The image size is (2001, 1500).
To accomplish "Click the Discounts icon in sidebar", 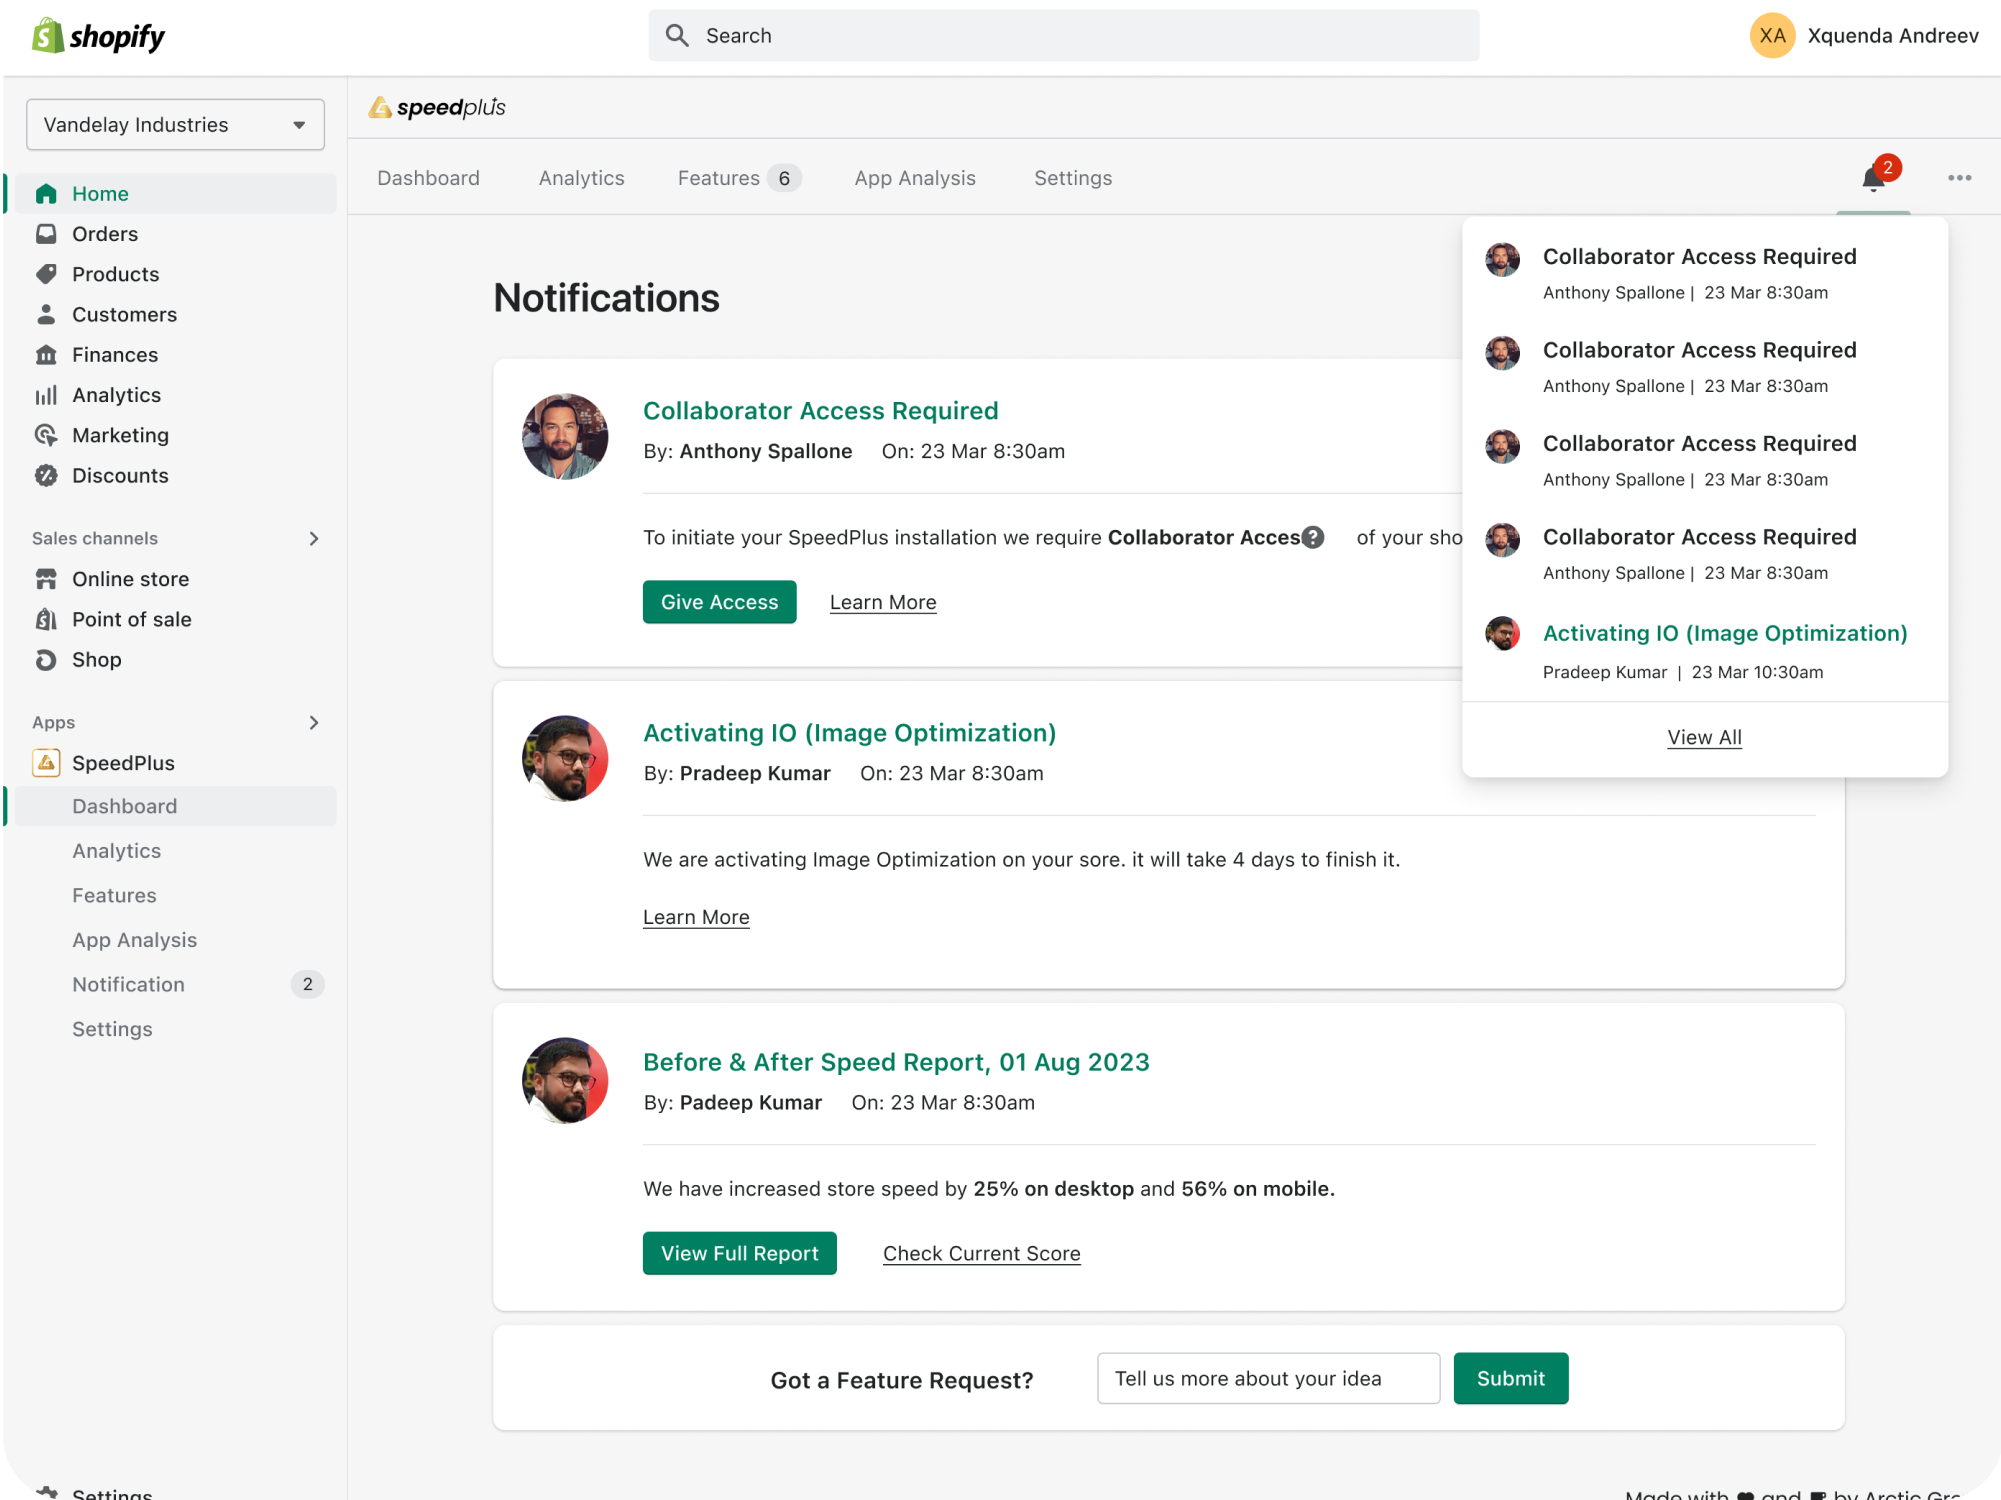I will point(46,476).
